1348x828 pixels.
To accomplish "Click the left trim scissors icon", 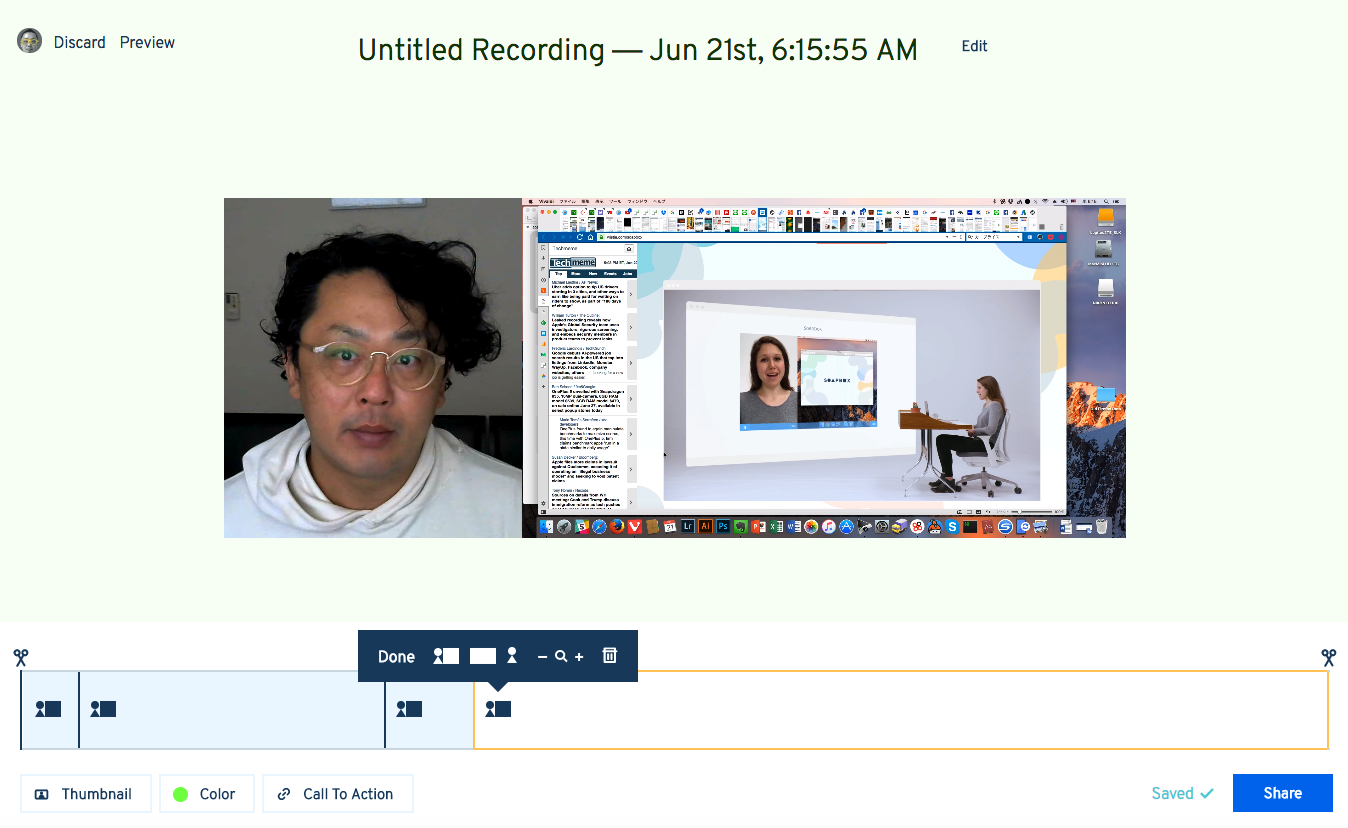I will [x=21, y=657].
